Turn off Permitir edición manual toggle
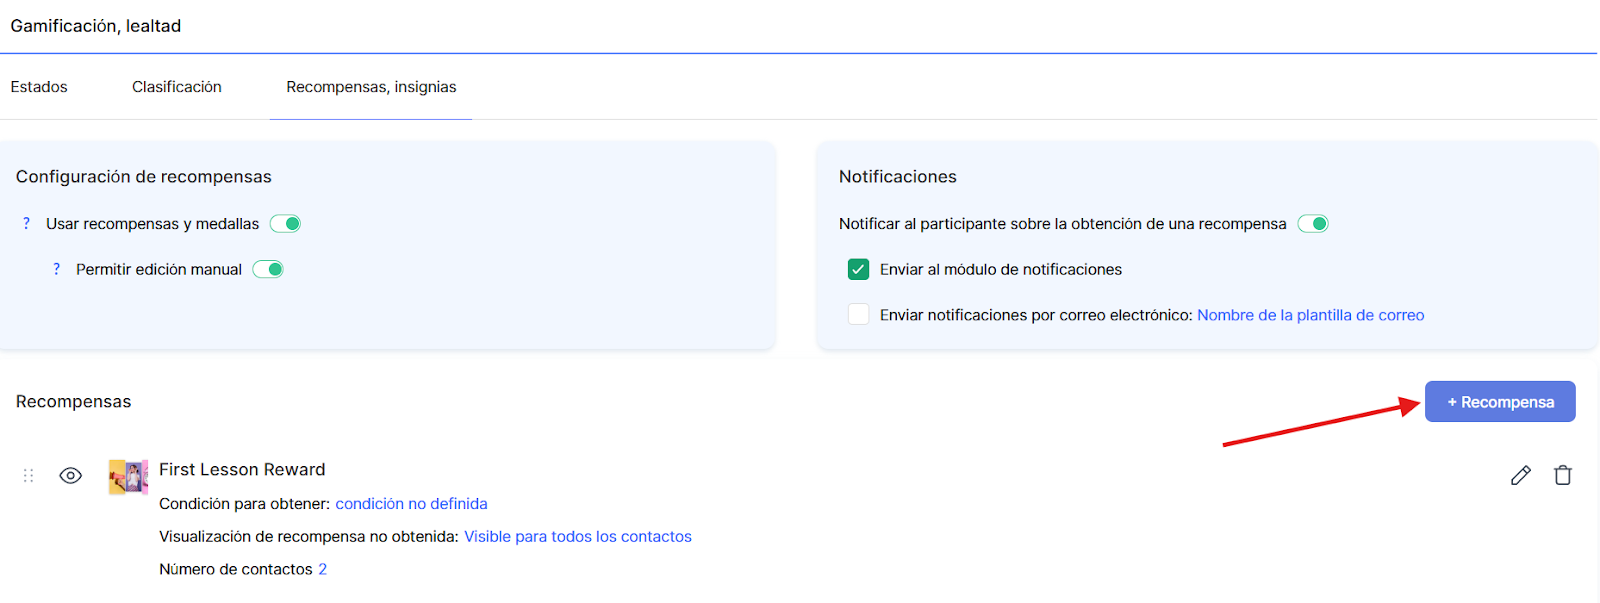Image resolution: width=1600 pixels, height=603 pixels. click(268, 269)
